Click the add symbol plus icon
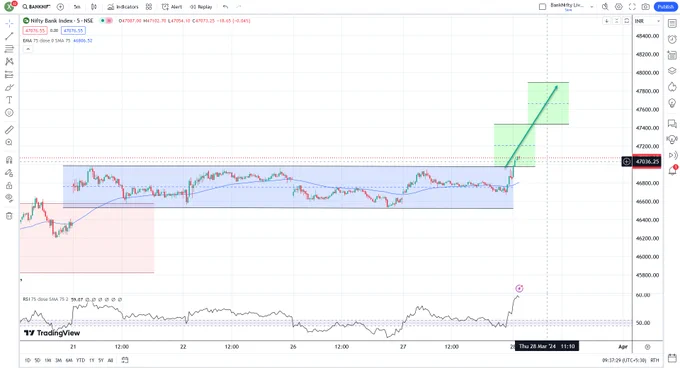This screenshot has height=368, width=680. 60,7
